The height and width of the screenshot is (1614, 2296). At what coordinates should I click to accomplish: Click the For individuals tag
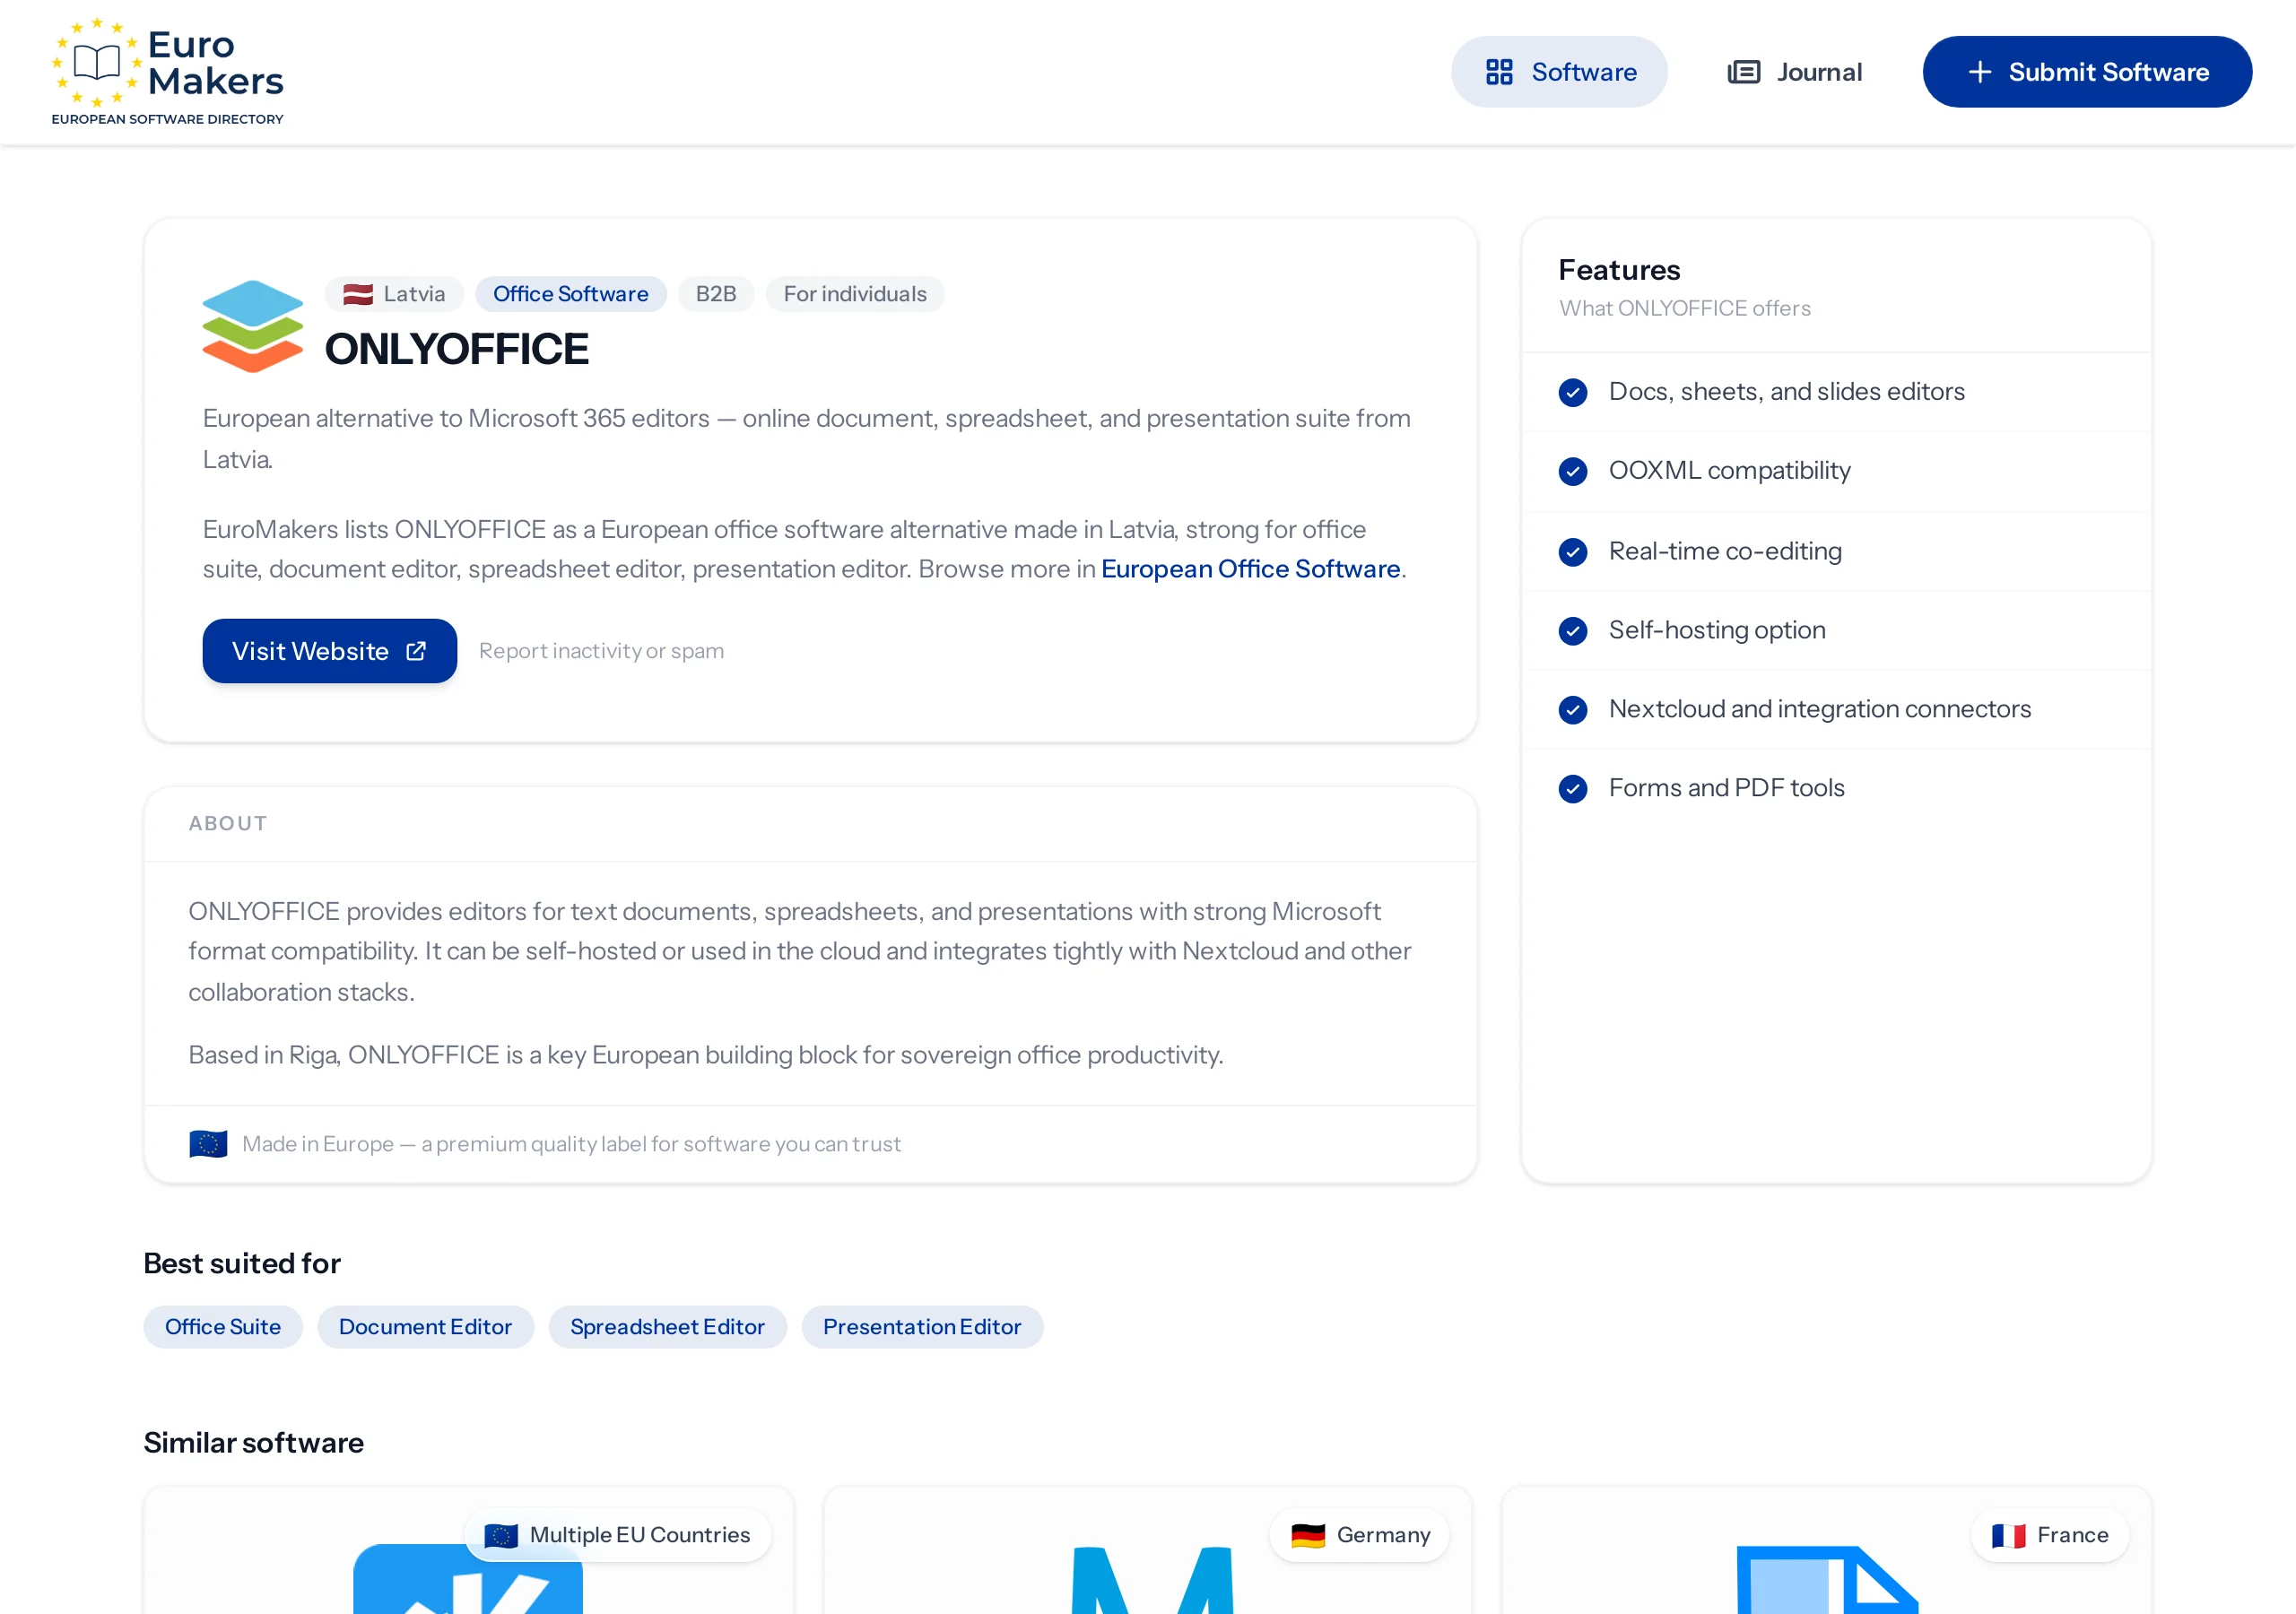(x=855, y=294)
